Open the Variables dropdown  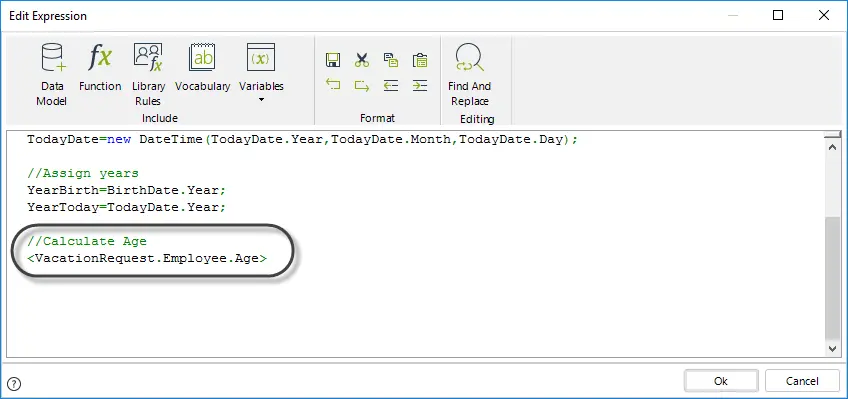click(x=261, y=72)
